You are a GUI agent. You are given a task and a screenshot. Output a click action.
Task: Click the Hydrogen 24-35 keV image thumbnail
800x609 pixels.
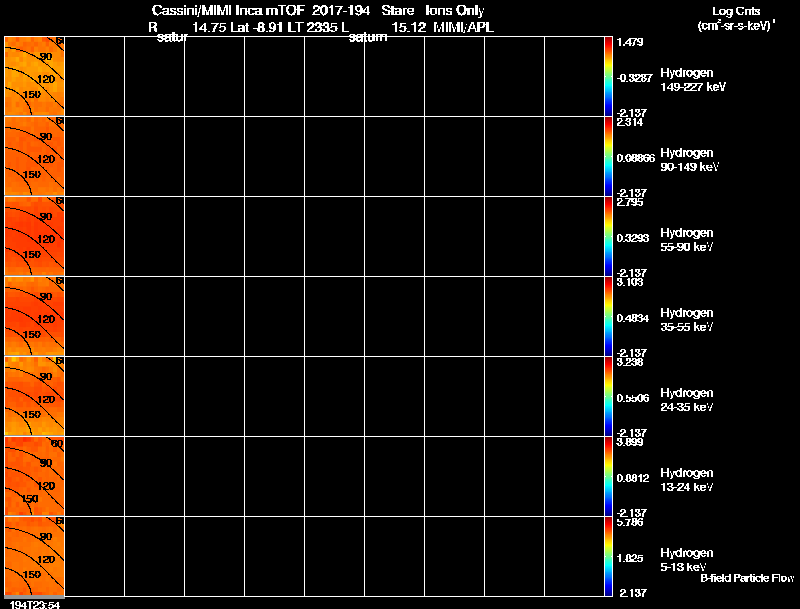[x=34, y=396]
